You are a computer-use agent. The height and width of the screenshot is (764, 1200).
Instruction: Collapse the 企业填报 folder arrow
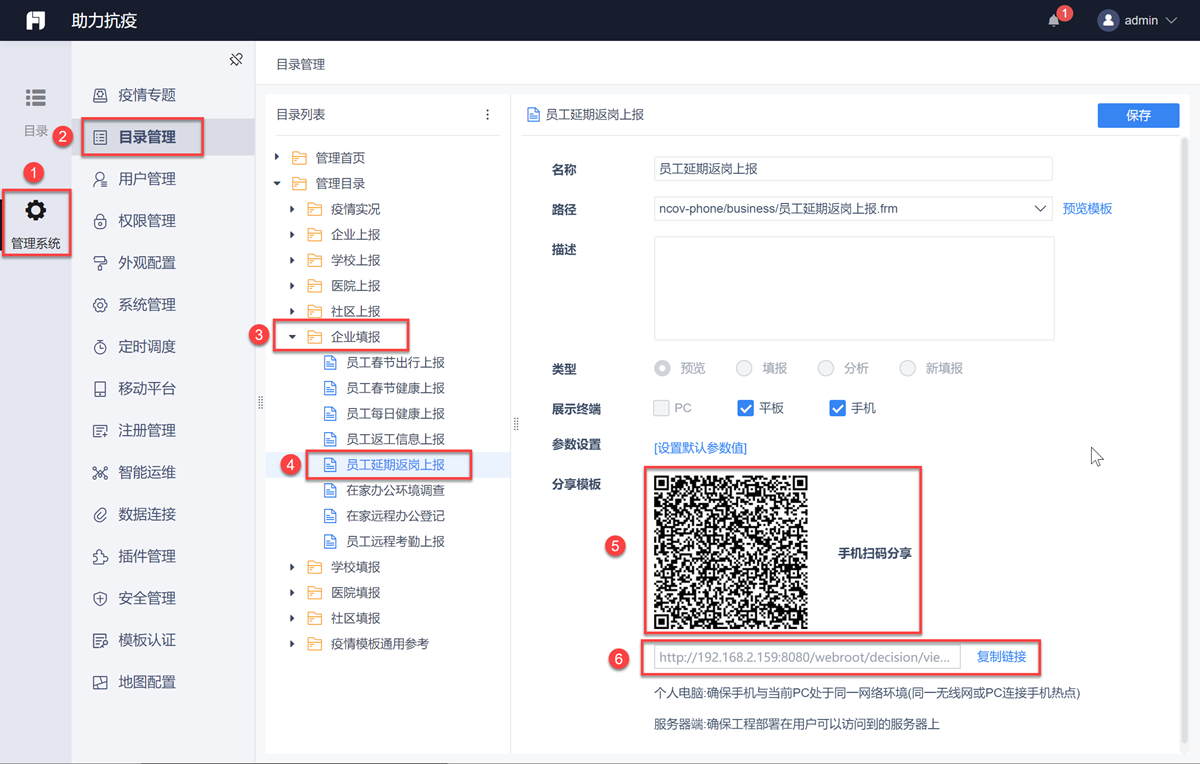click(x=292, y=337)
